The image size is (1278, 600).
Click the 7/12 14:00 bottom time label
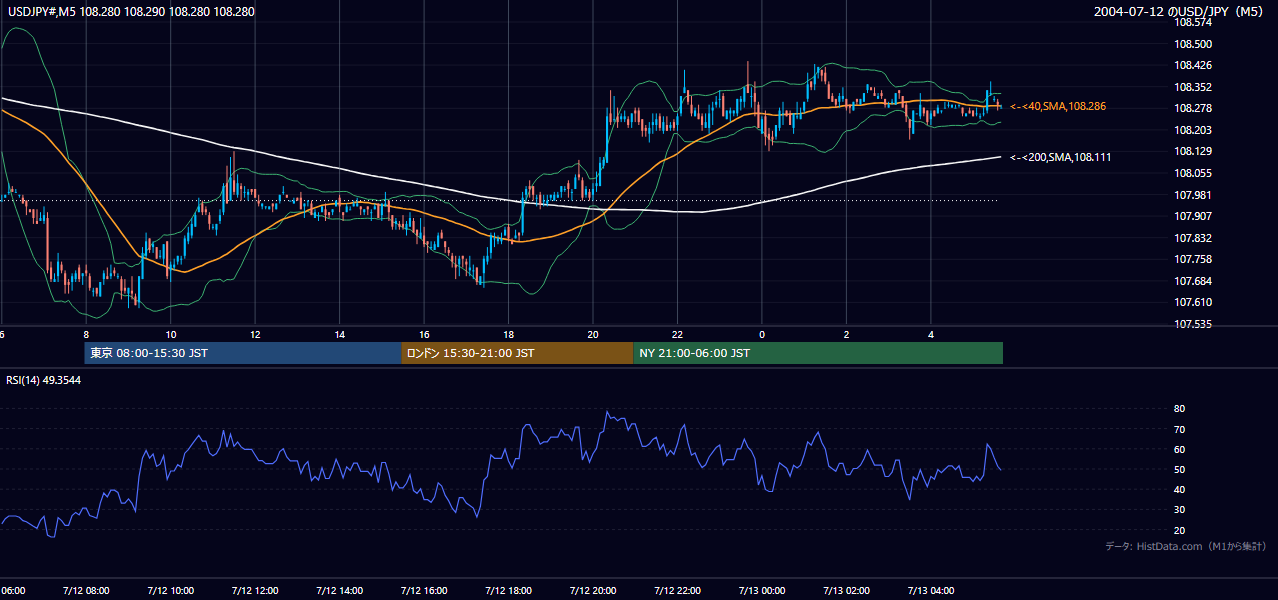[x=339, y=591]
